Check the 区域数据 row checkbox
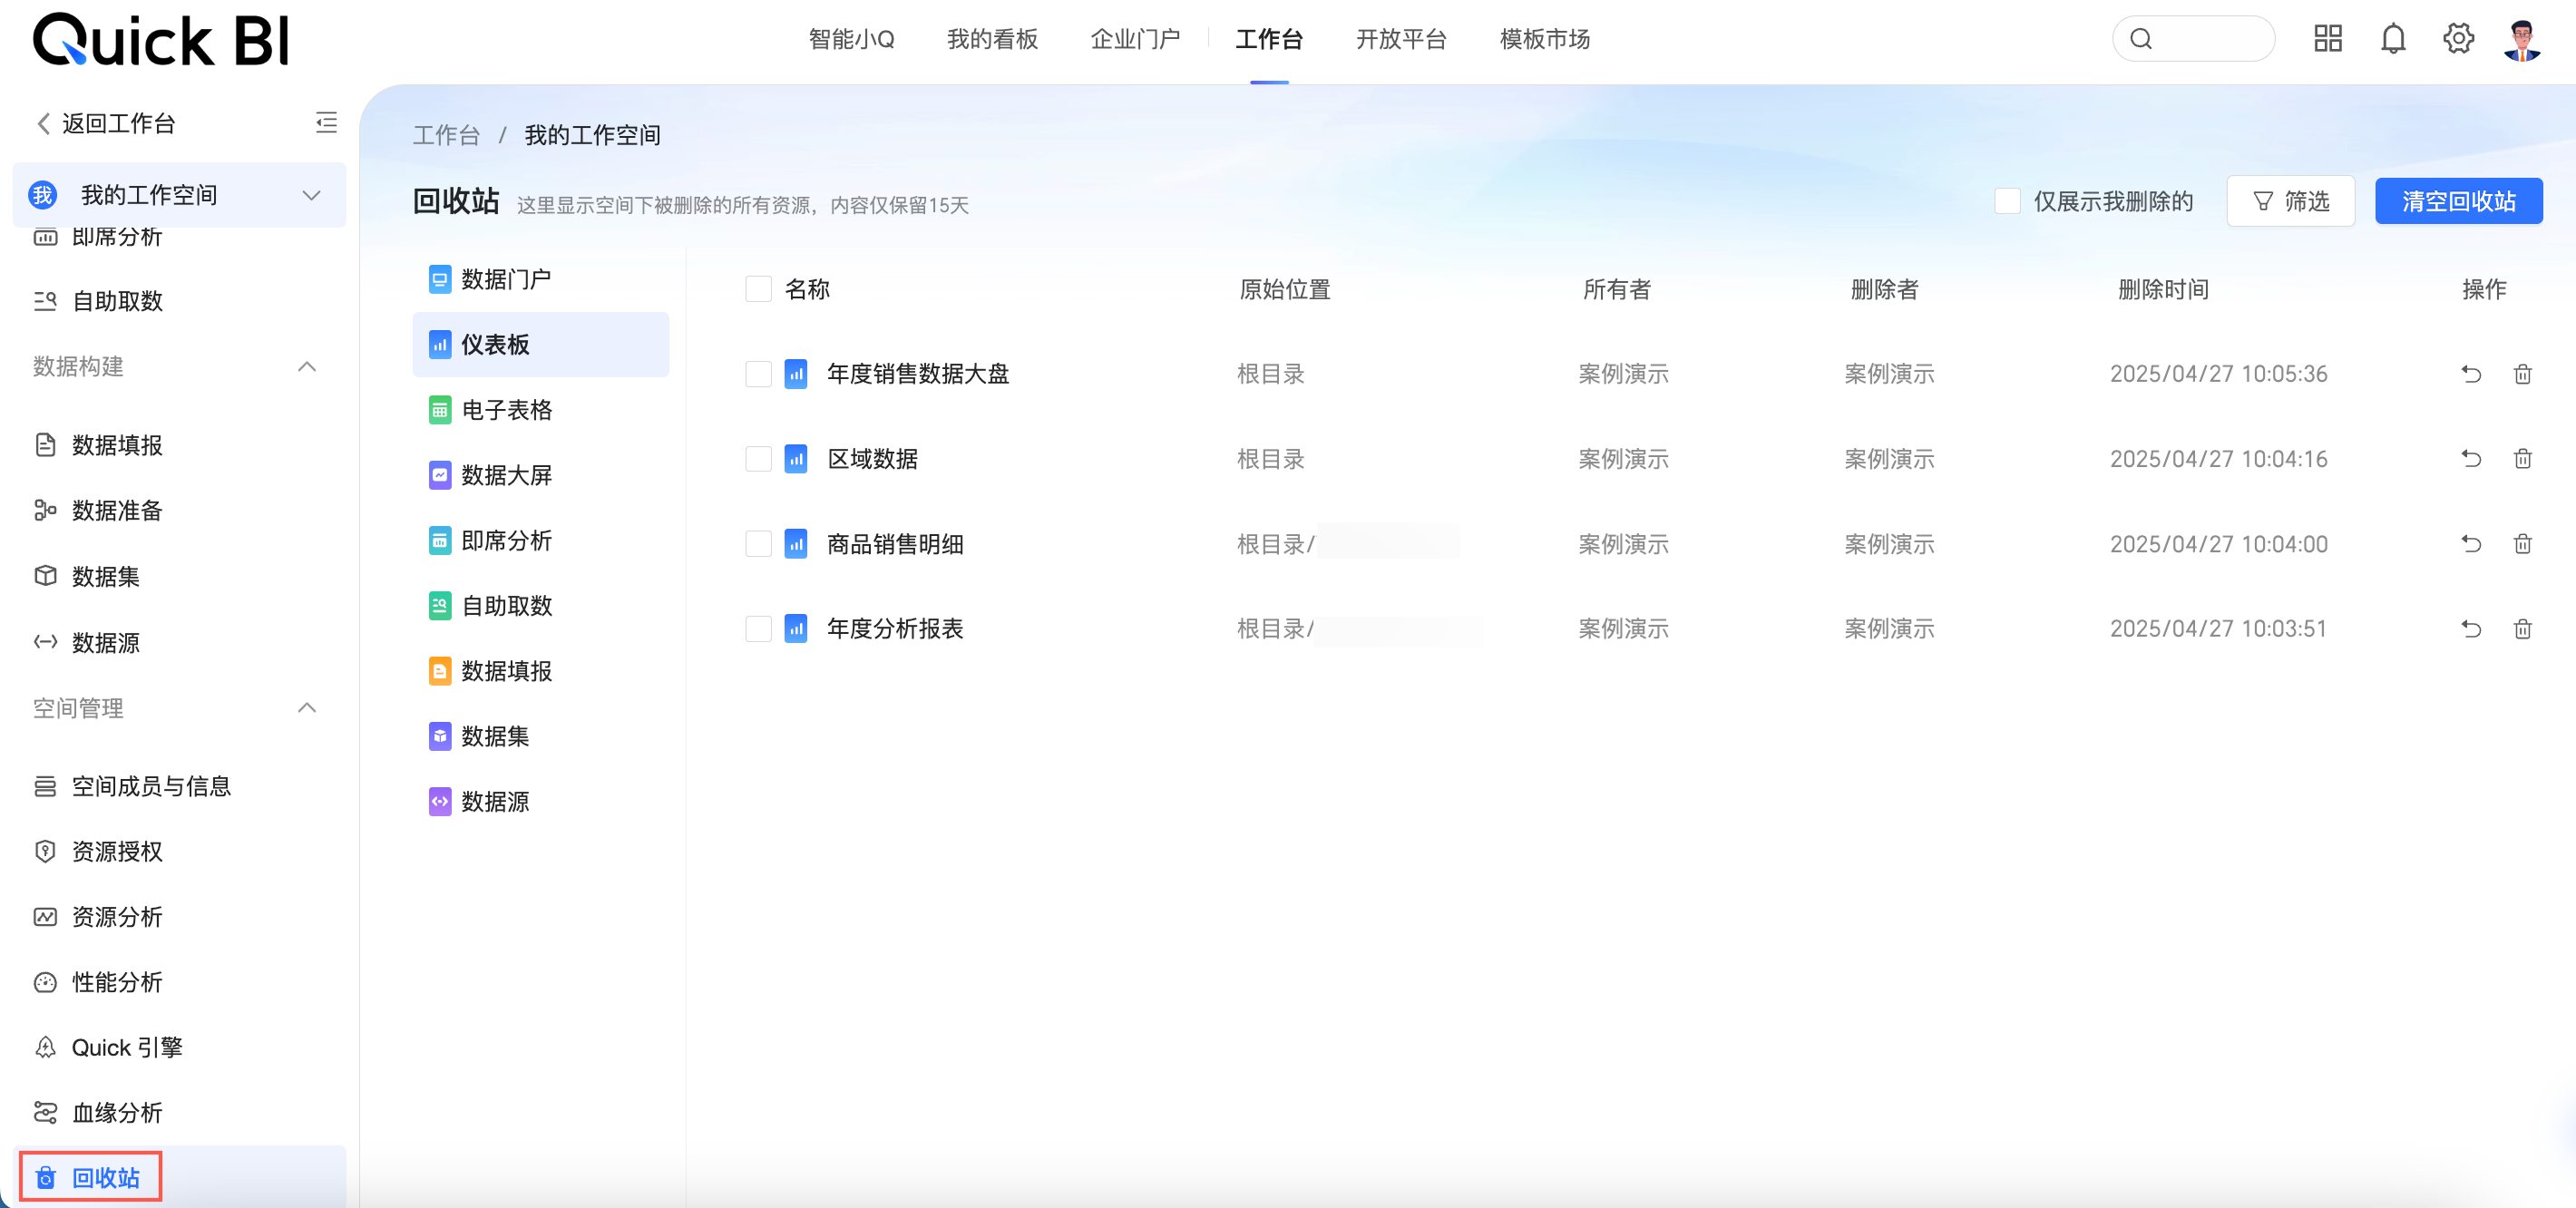Screen dimensions: 2576x1208 759,459
